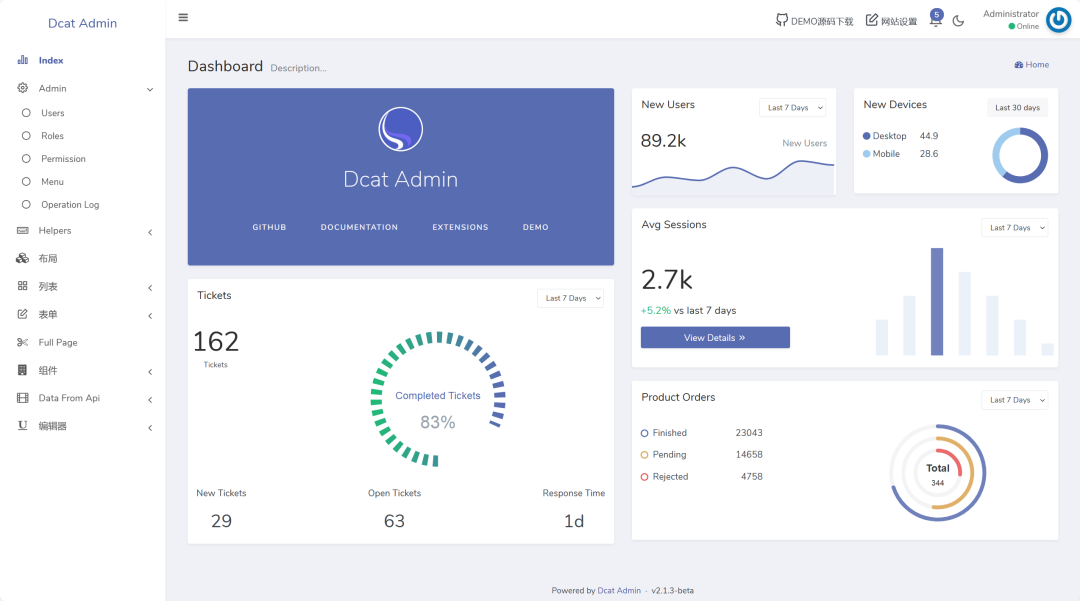Click the DOCUMENTATION link in banner
Screen dimensions: 1080x601
pos(359,227)
